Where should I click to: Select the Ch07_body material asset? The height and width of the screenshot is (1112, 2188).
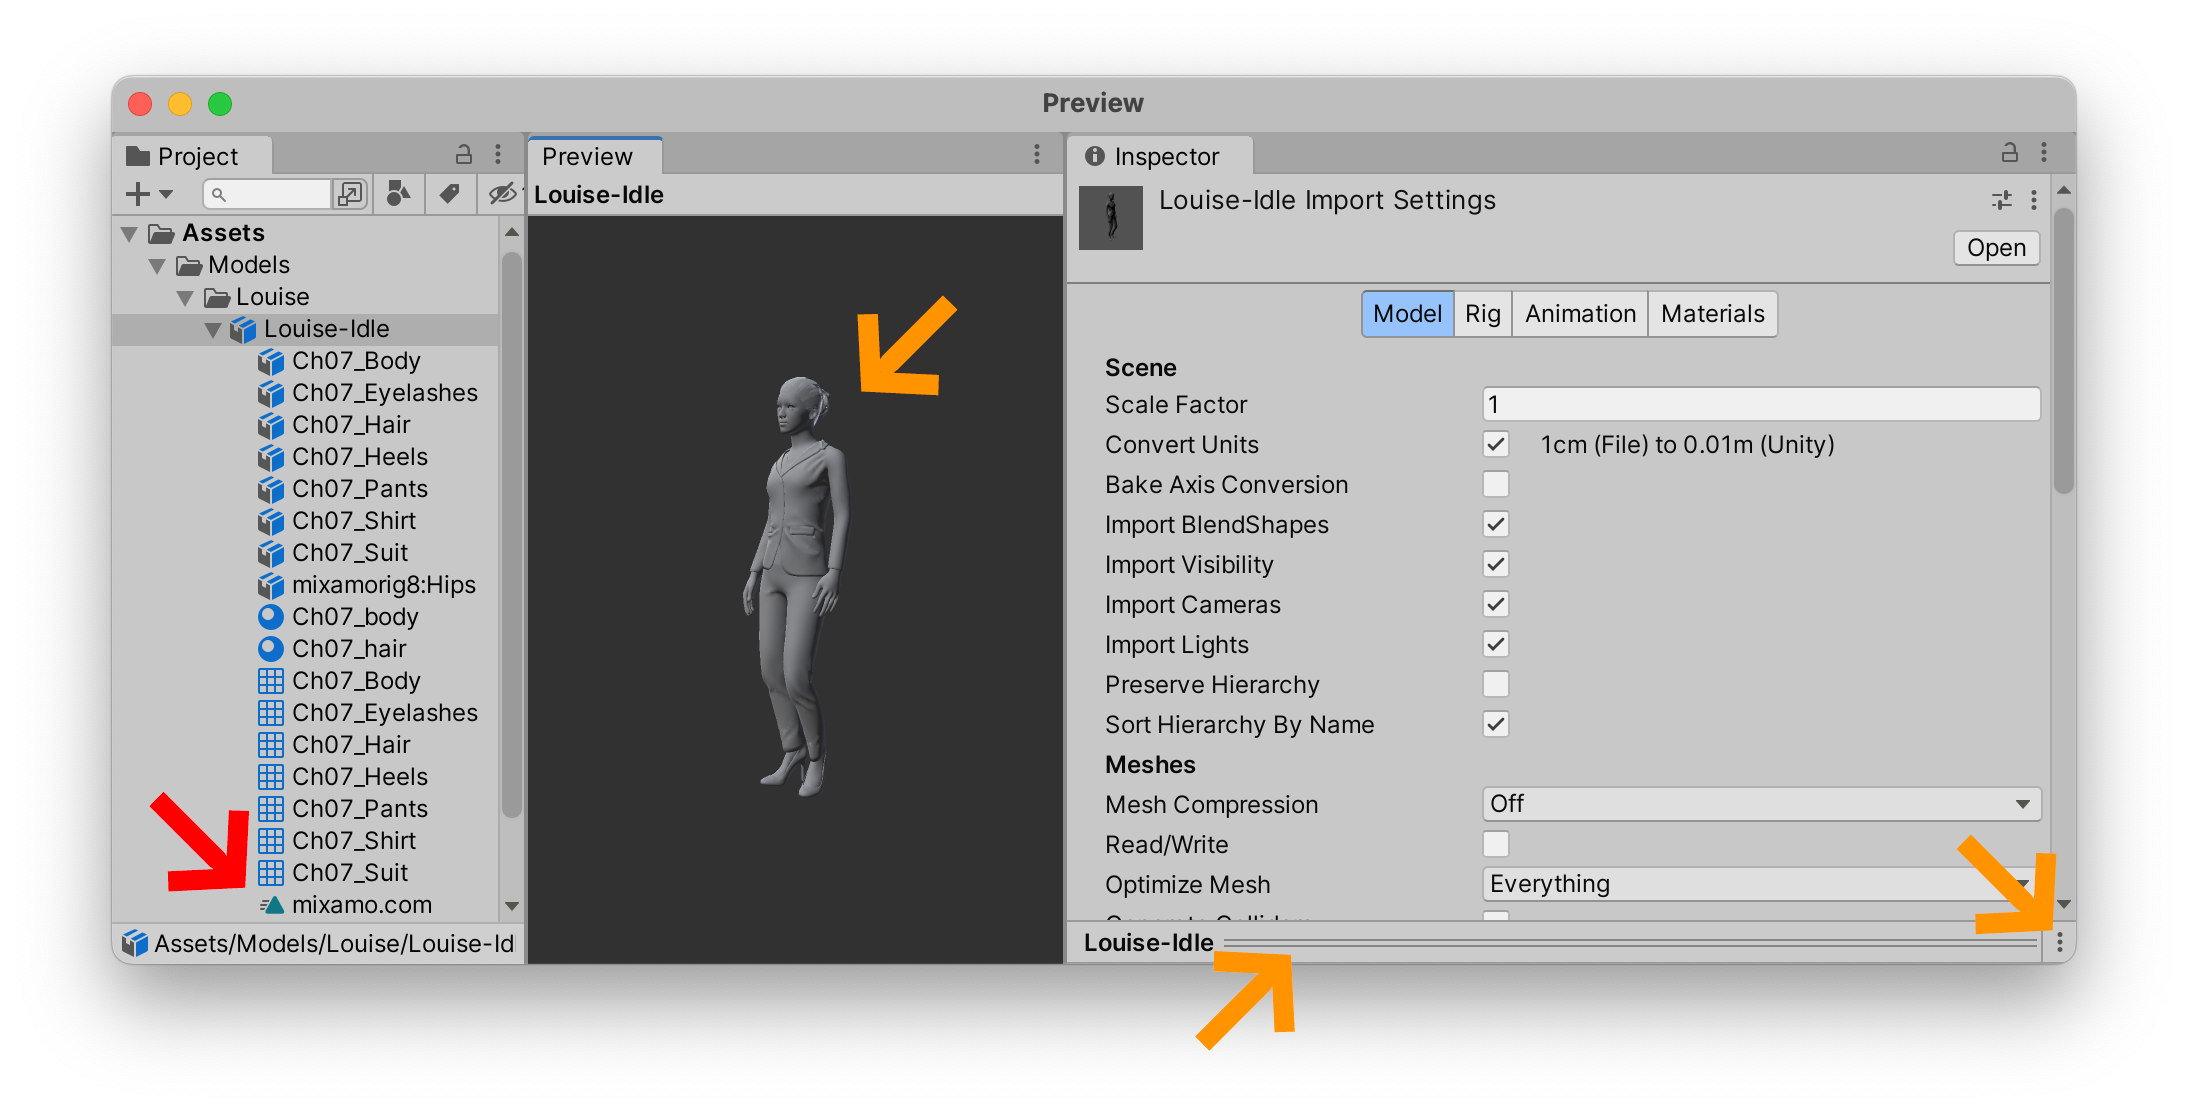coord(354,617)
